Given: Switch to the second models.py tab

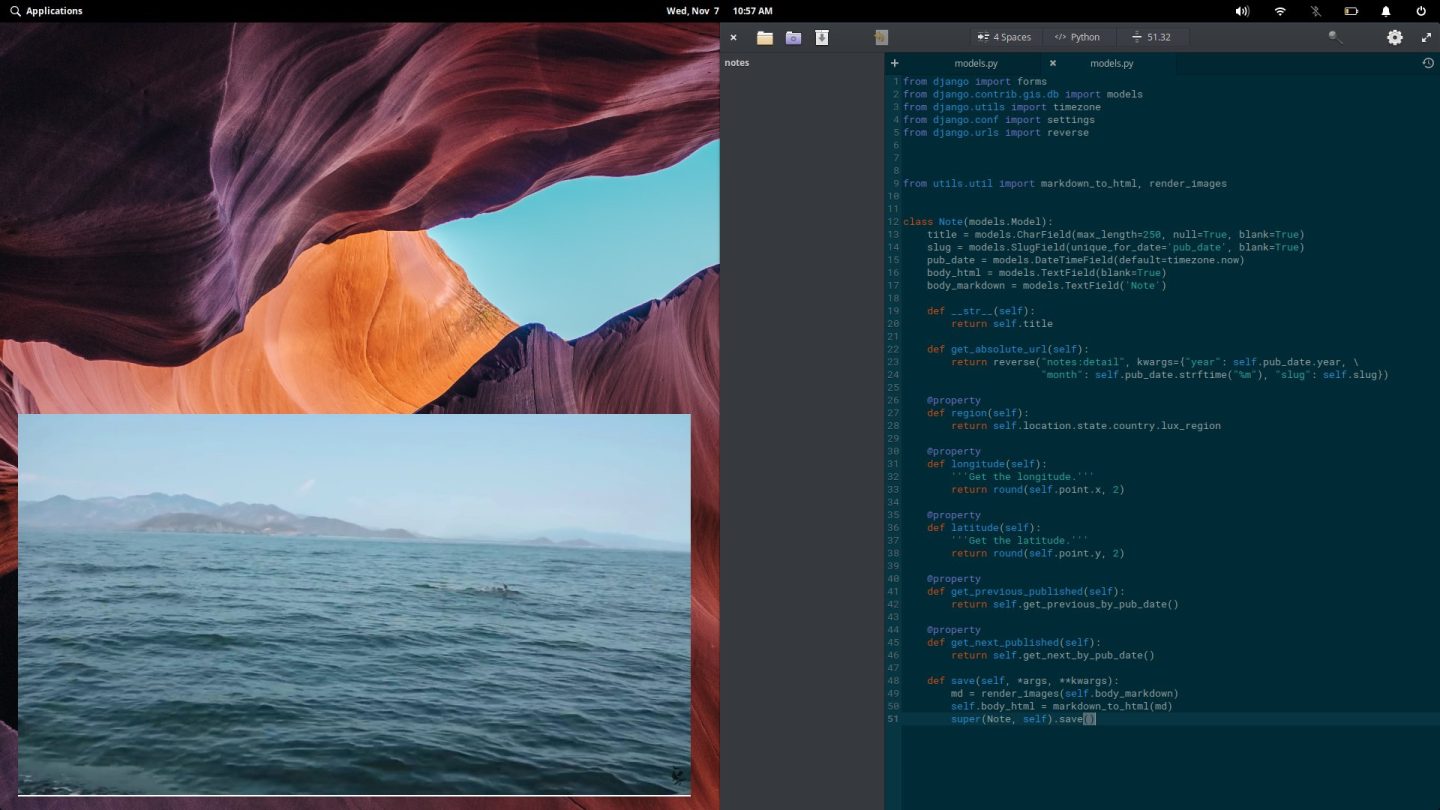Looking at the screenshot, I should (1112, 62).
